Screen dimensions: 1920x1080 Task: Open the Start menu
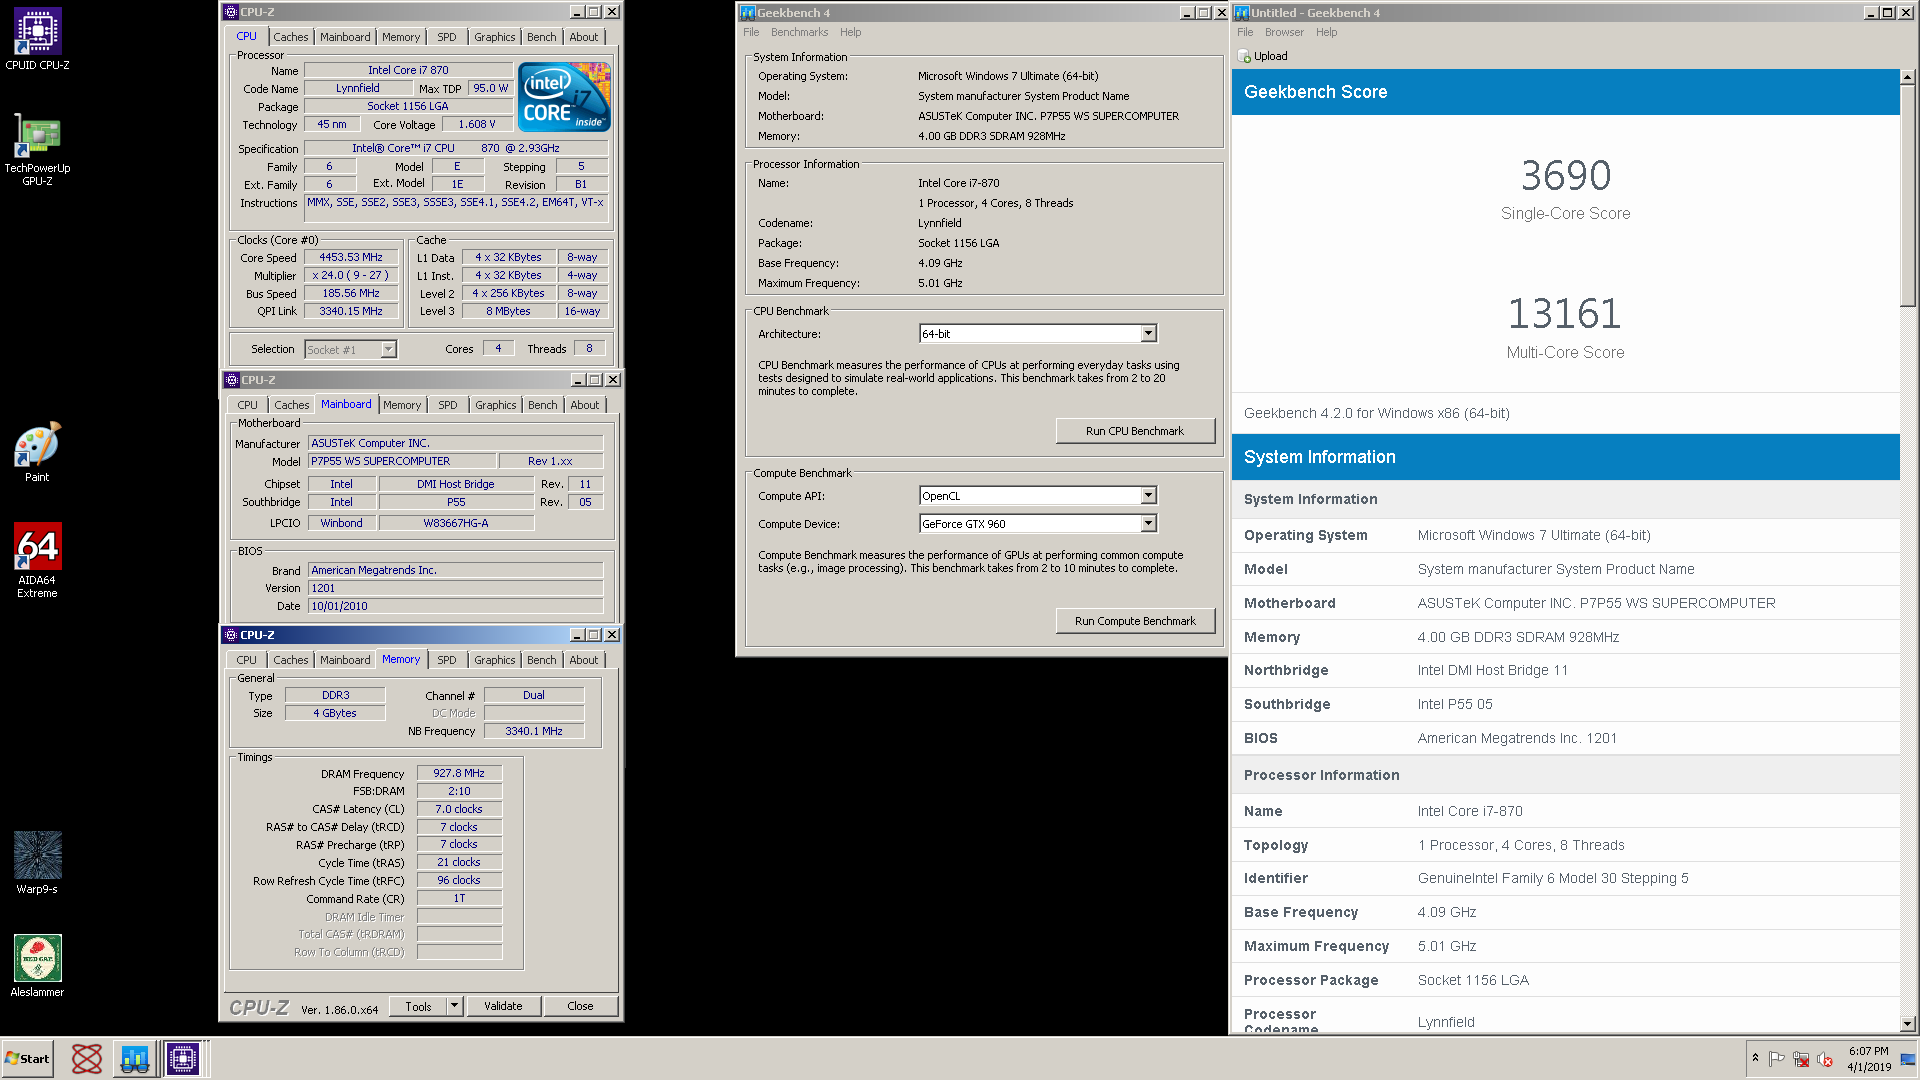tap(27, 1059)
